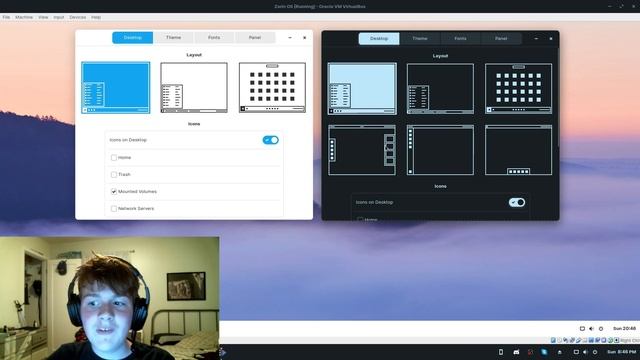The width and height of the screenshot is (640, 360).
Task: Open power icon in white guest panel
Action: pyautogui.click(x=601, y=329)
